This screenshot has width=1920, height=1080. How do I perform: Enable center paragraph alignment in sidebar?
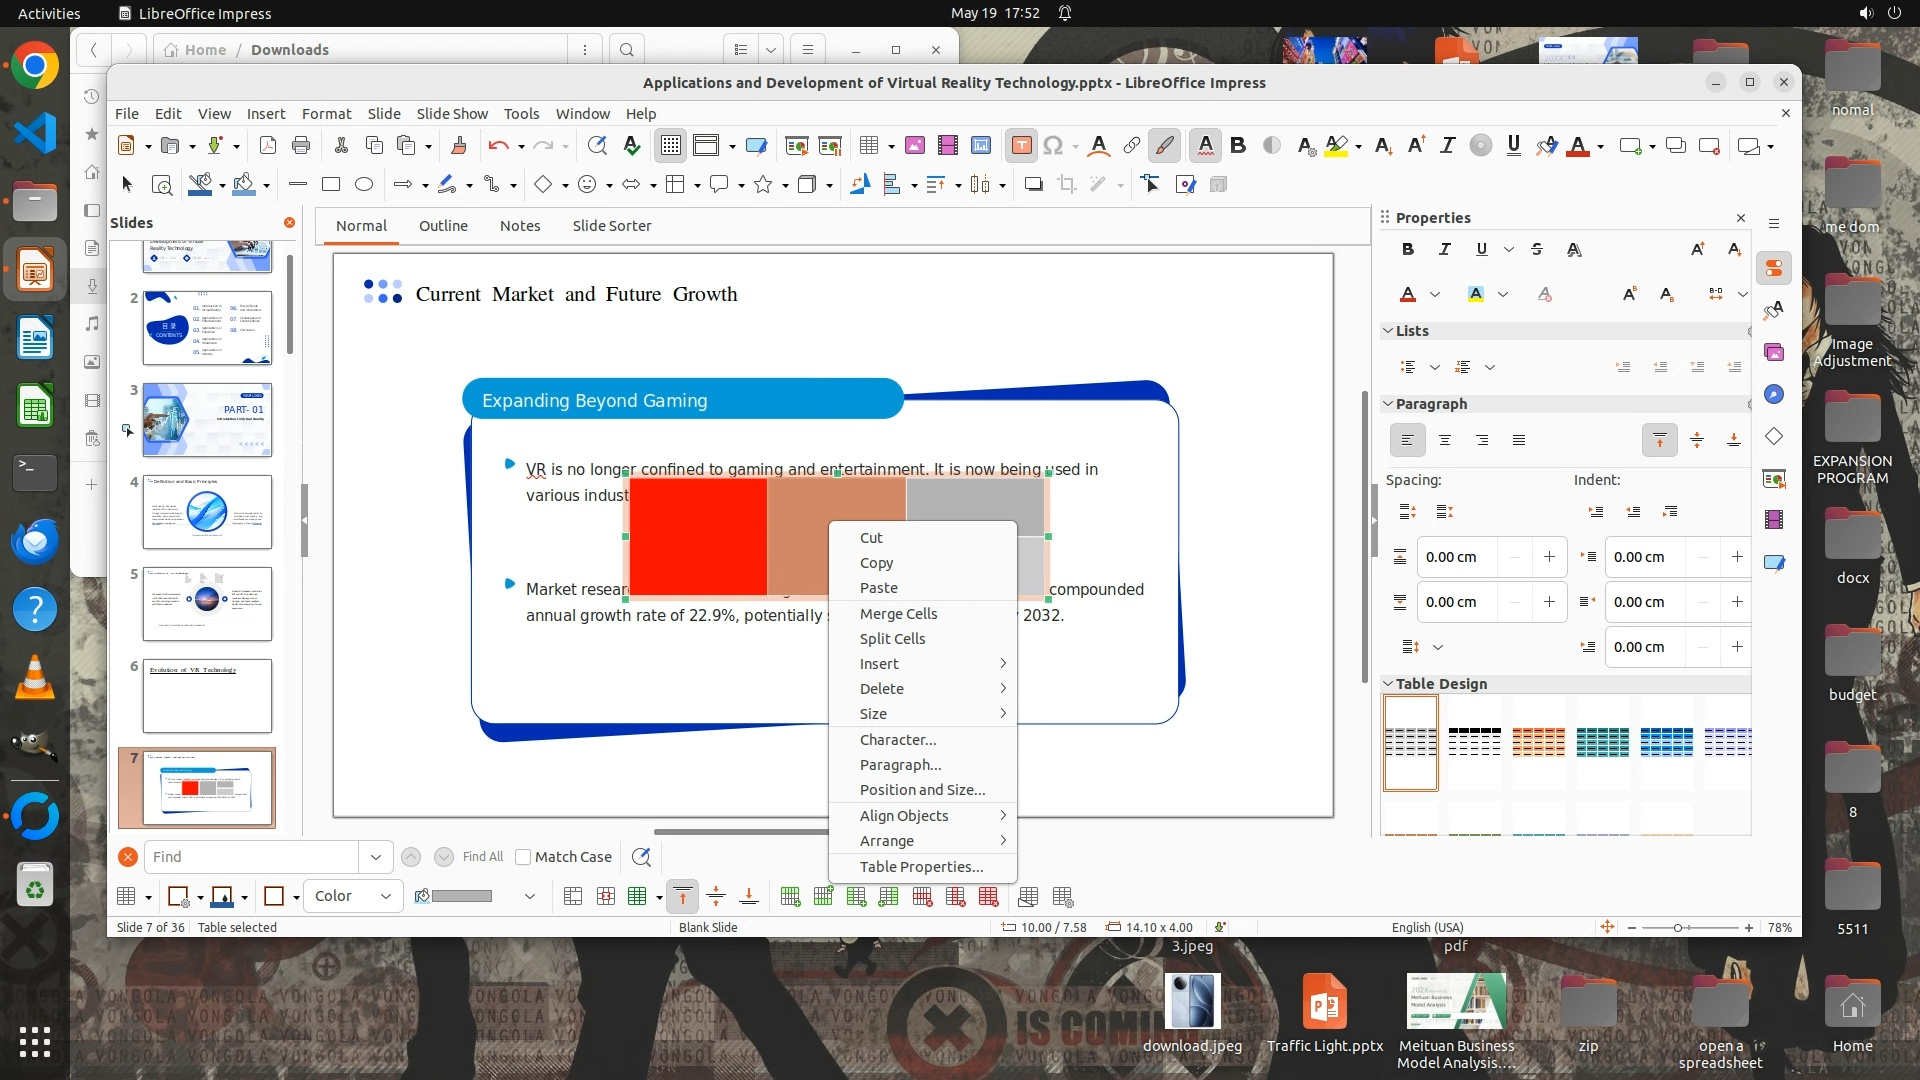[1444, 440]
